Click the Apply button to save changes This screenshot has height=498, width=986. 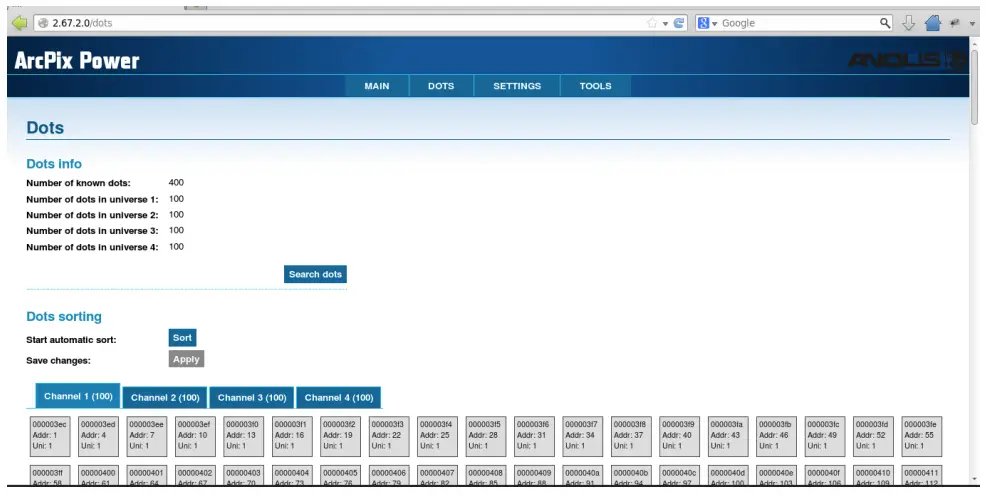[x=186, y=359]
